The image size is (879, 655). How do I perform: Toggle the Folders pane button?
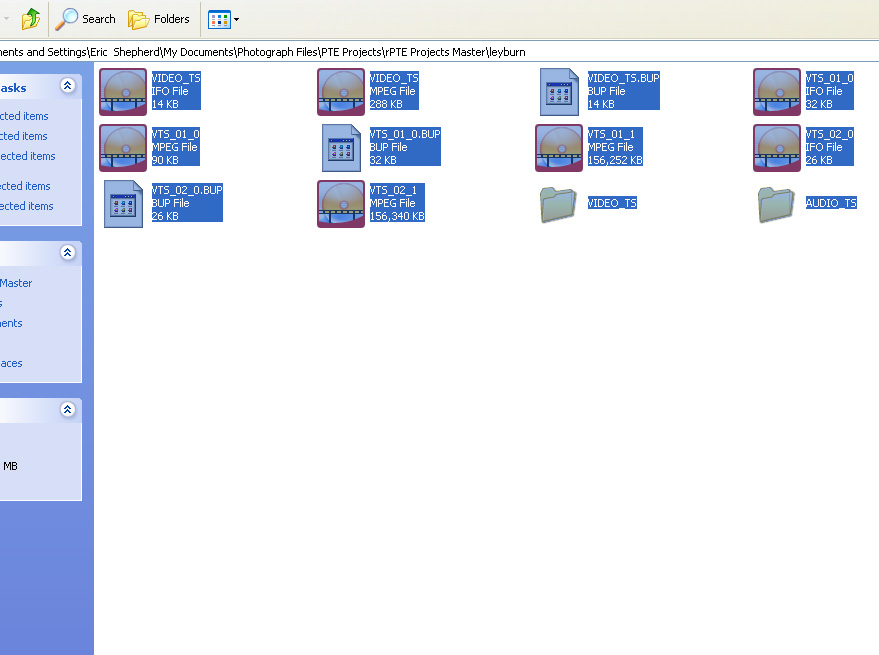pyautogui.click(x=159, y=19)
